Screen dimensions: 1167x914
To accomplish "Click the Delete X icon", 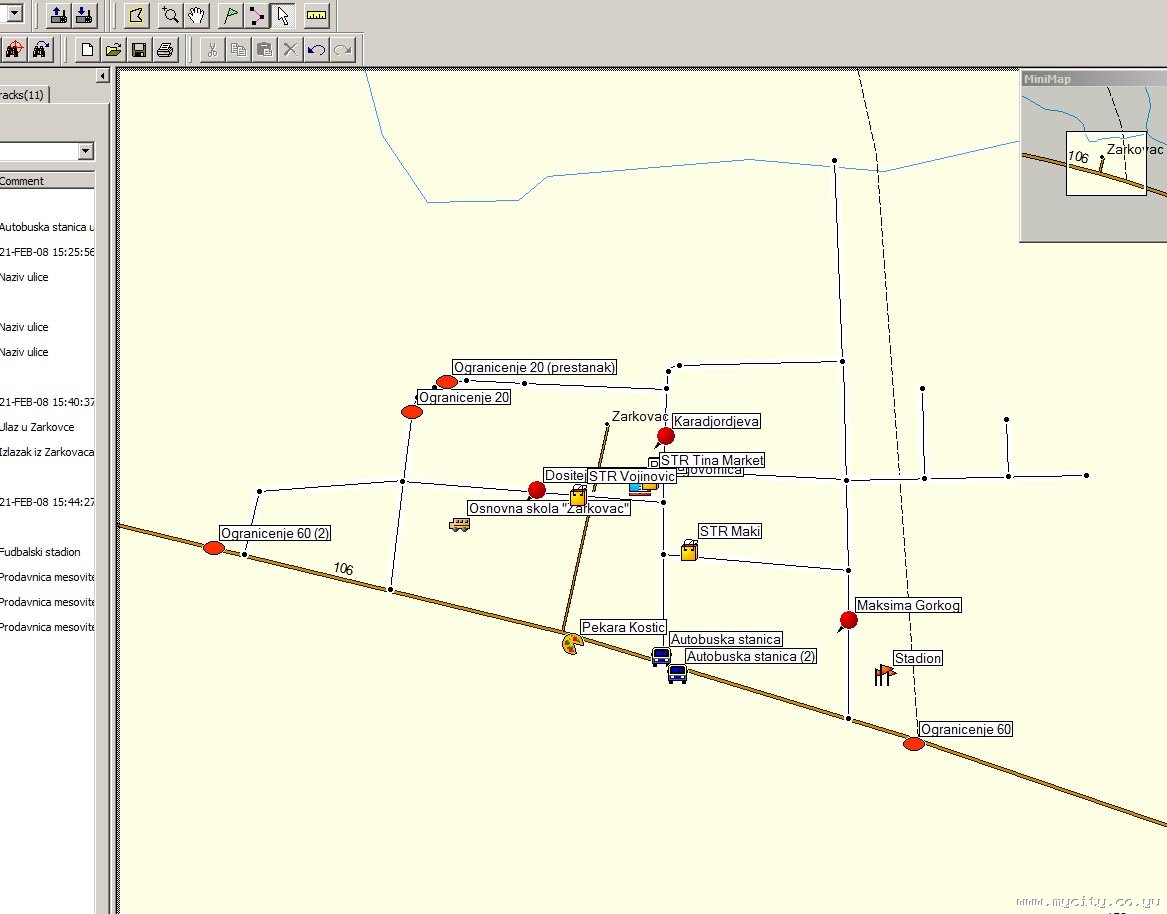I will pyautogui.click(x=290, y=50).
